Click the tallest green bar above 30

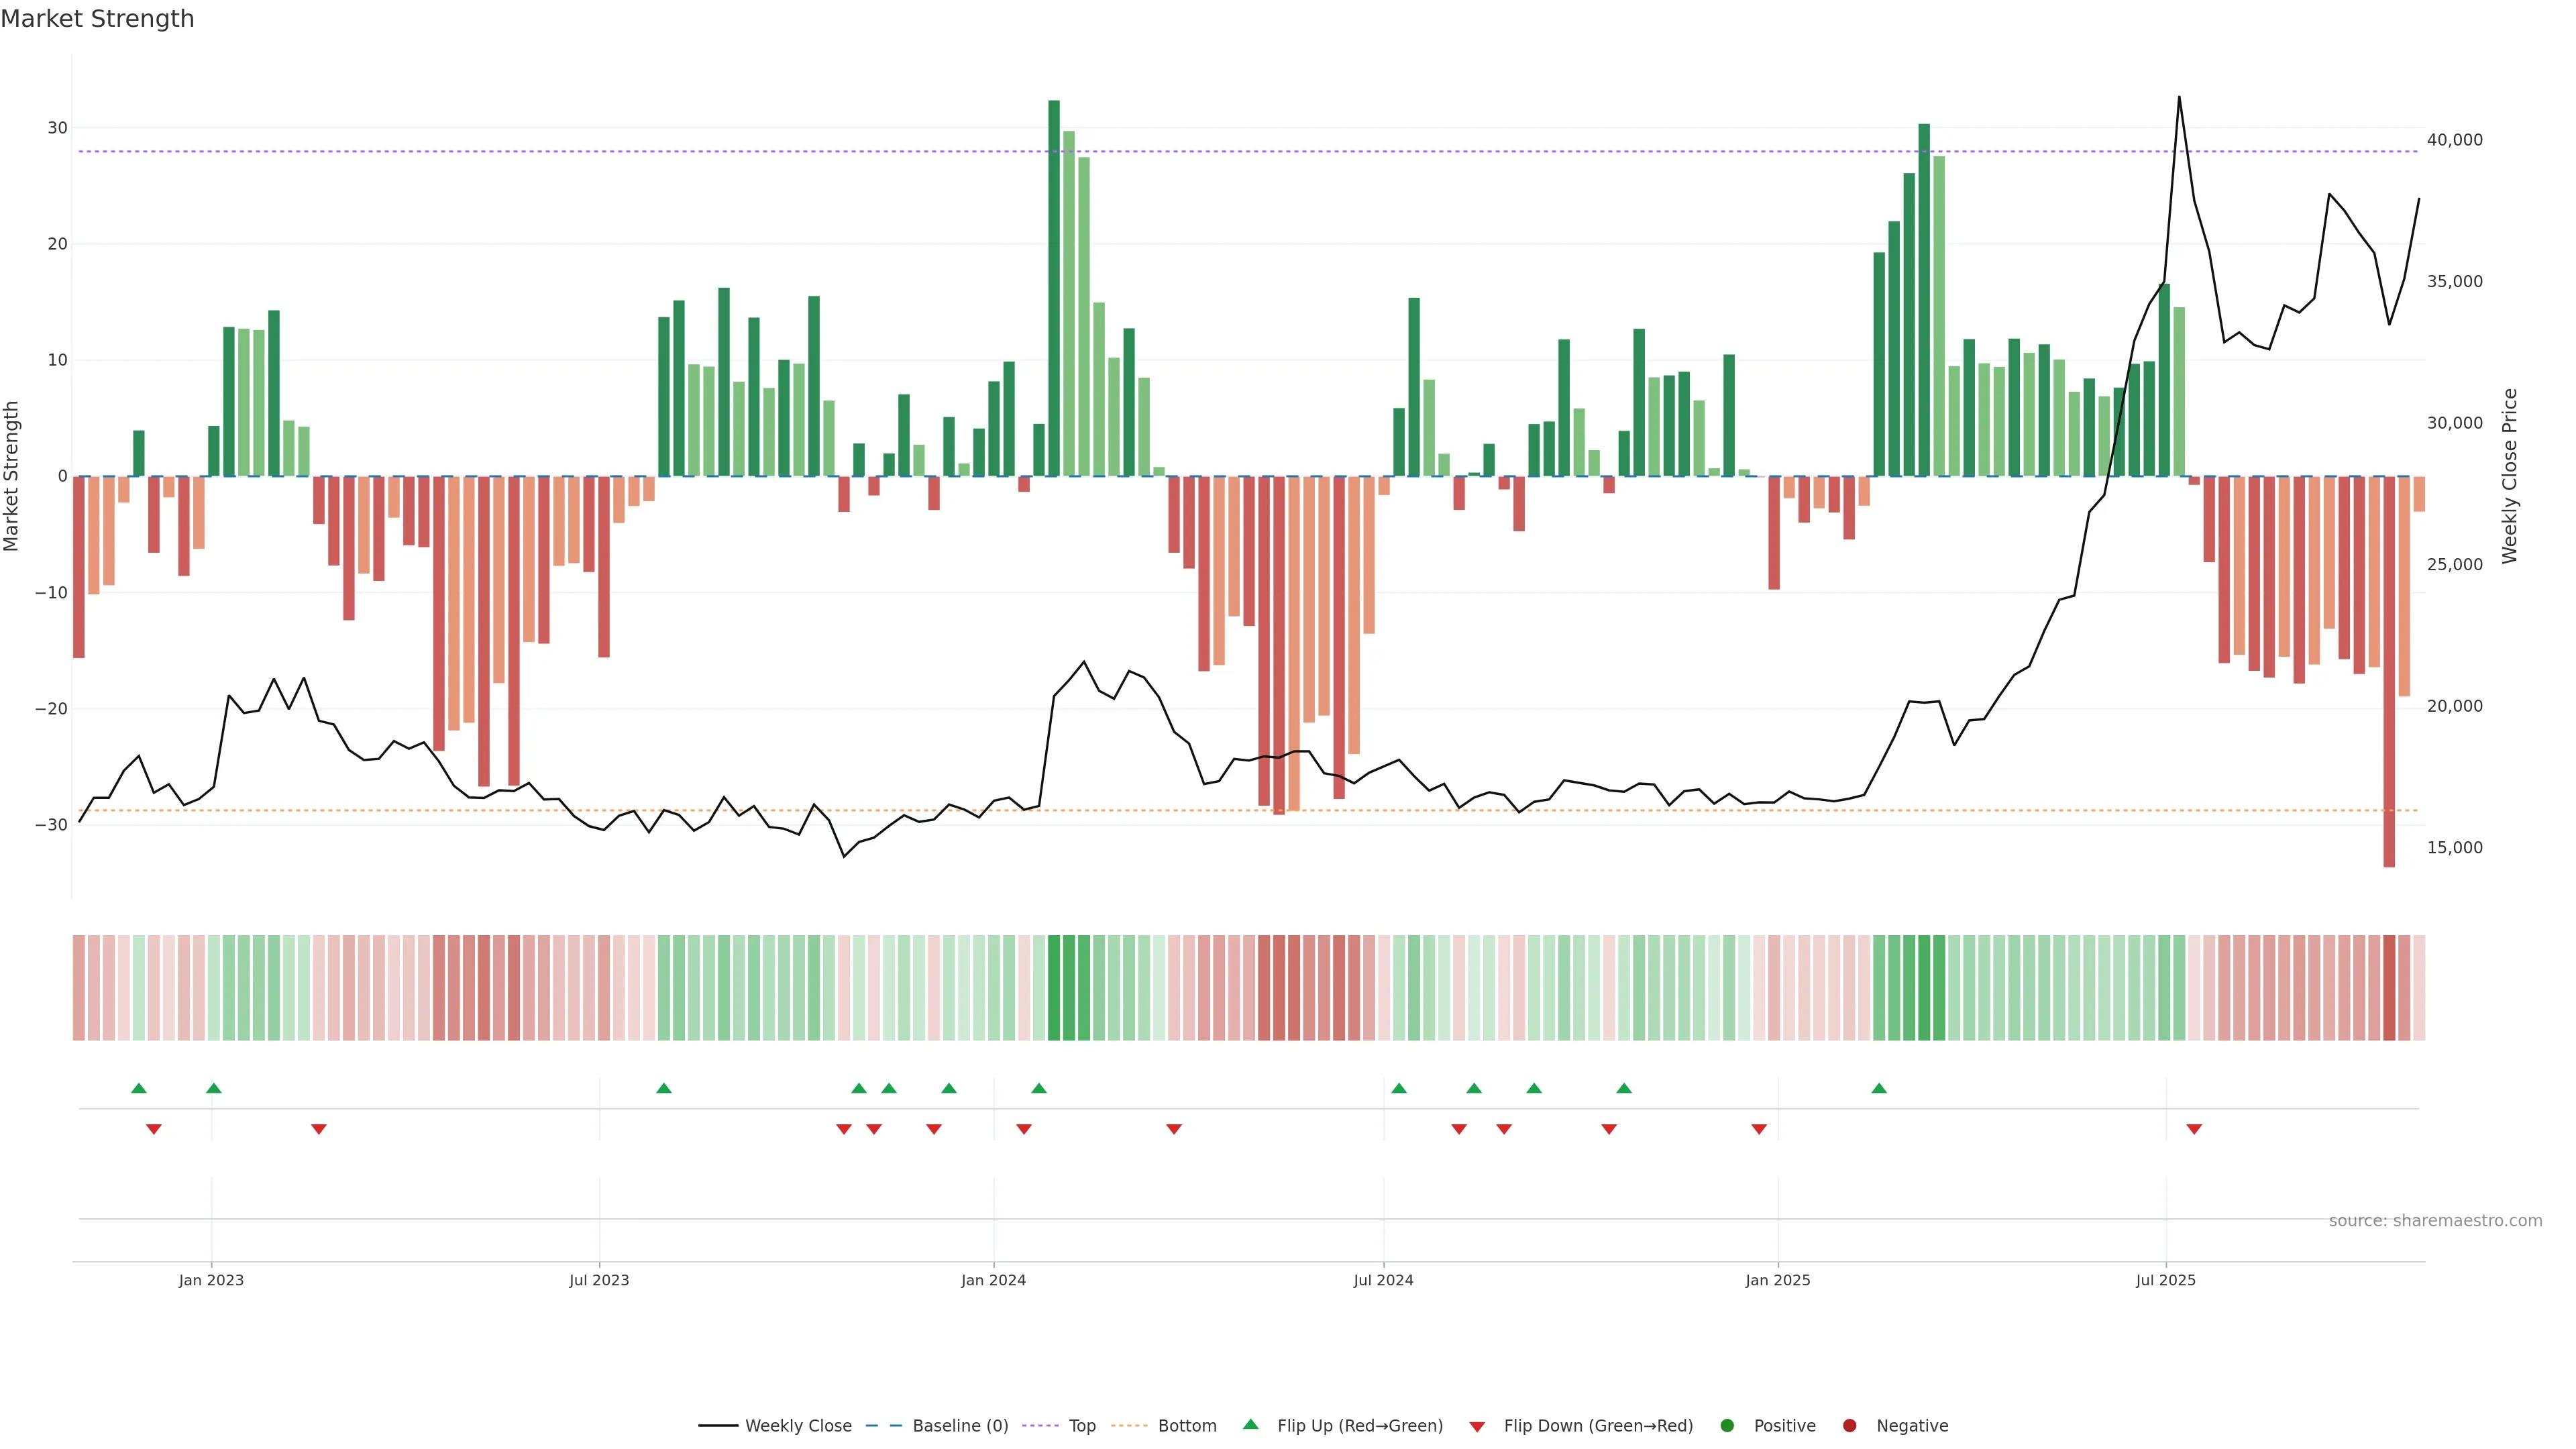(1054, 288)
